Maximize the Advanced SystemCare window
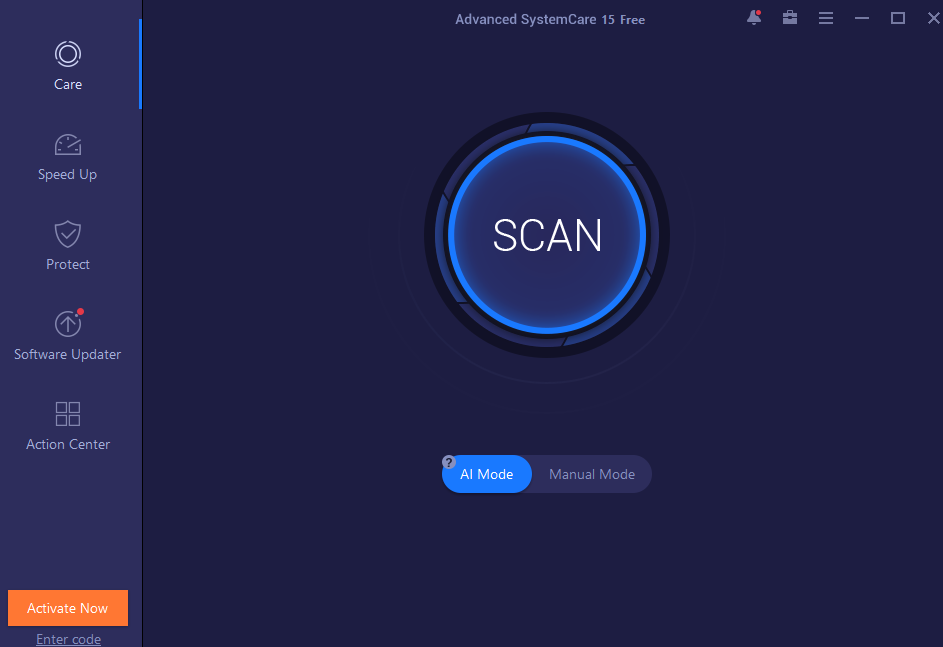Image resolution: width=943 pixels, height=647 pixels. coord(898,18)
